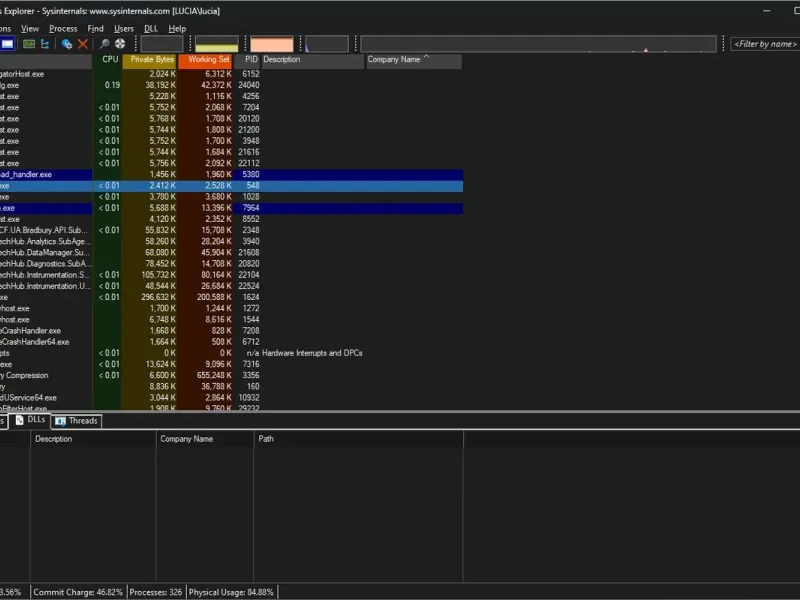Click Commit Charge status bar entry
Screen dimensions: 800x600
click(78, 592)
